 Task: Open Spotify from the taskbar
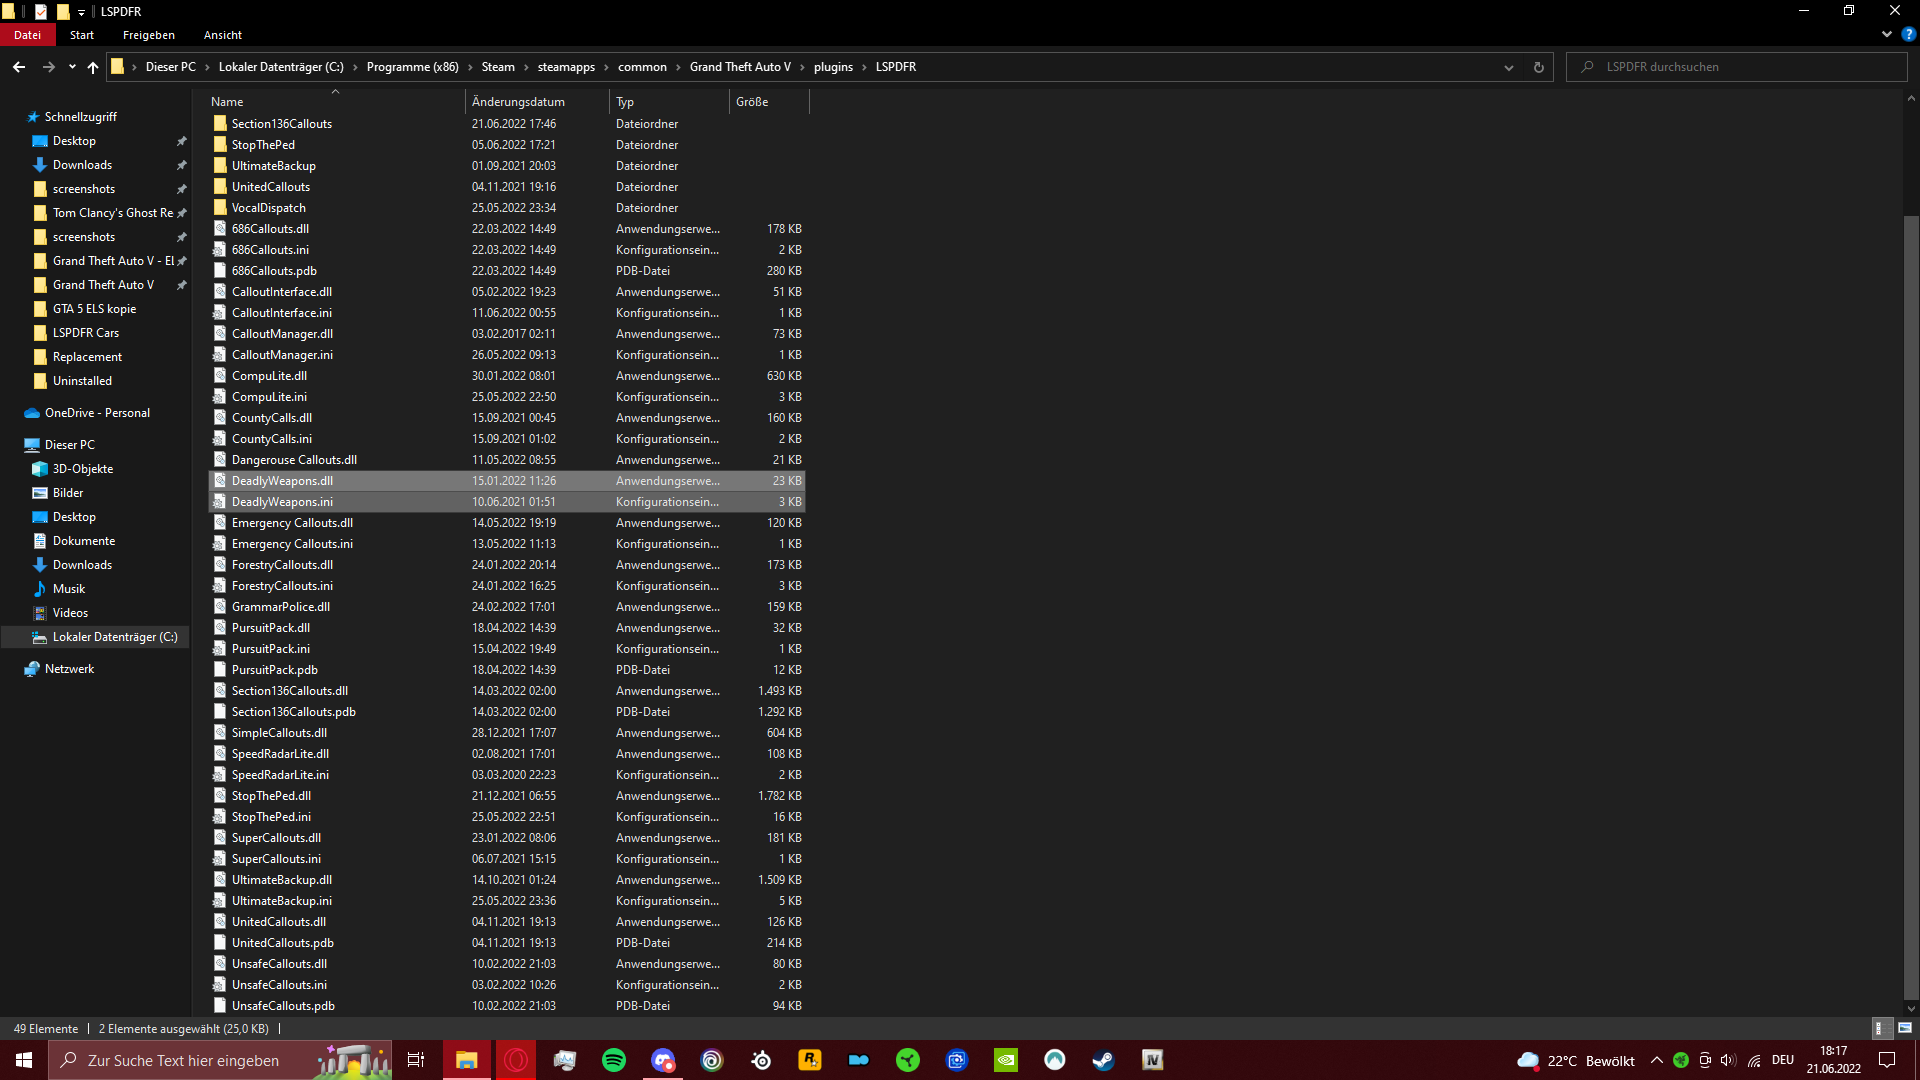(614, 1060)
